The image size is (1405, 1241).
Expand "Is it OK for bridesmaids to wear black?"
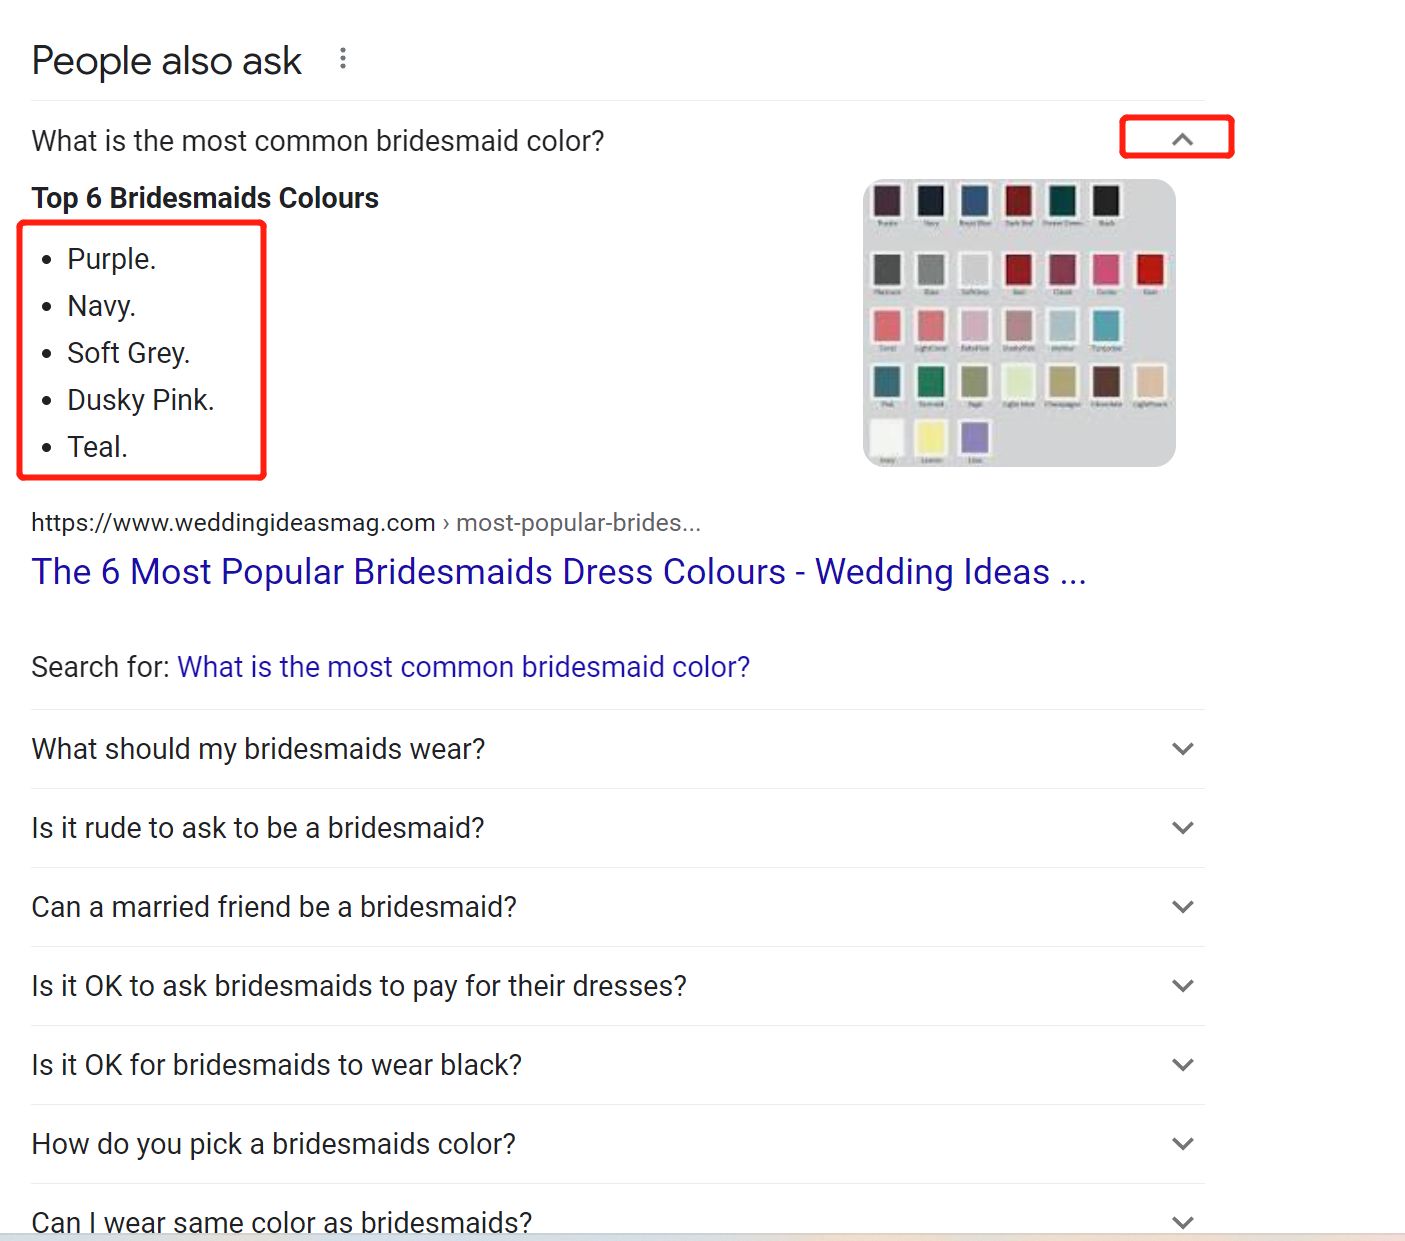(1182, 1065)
